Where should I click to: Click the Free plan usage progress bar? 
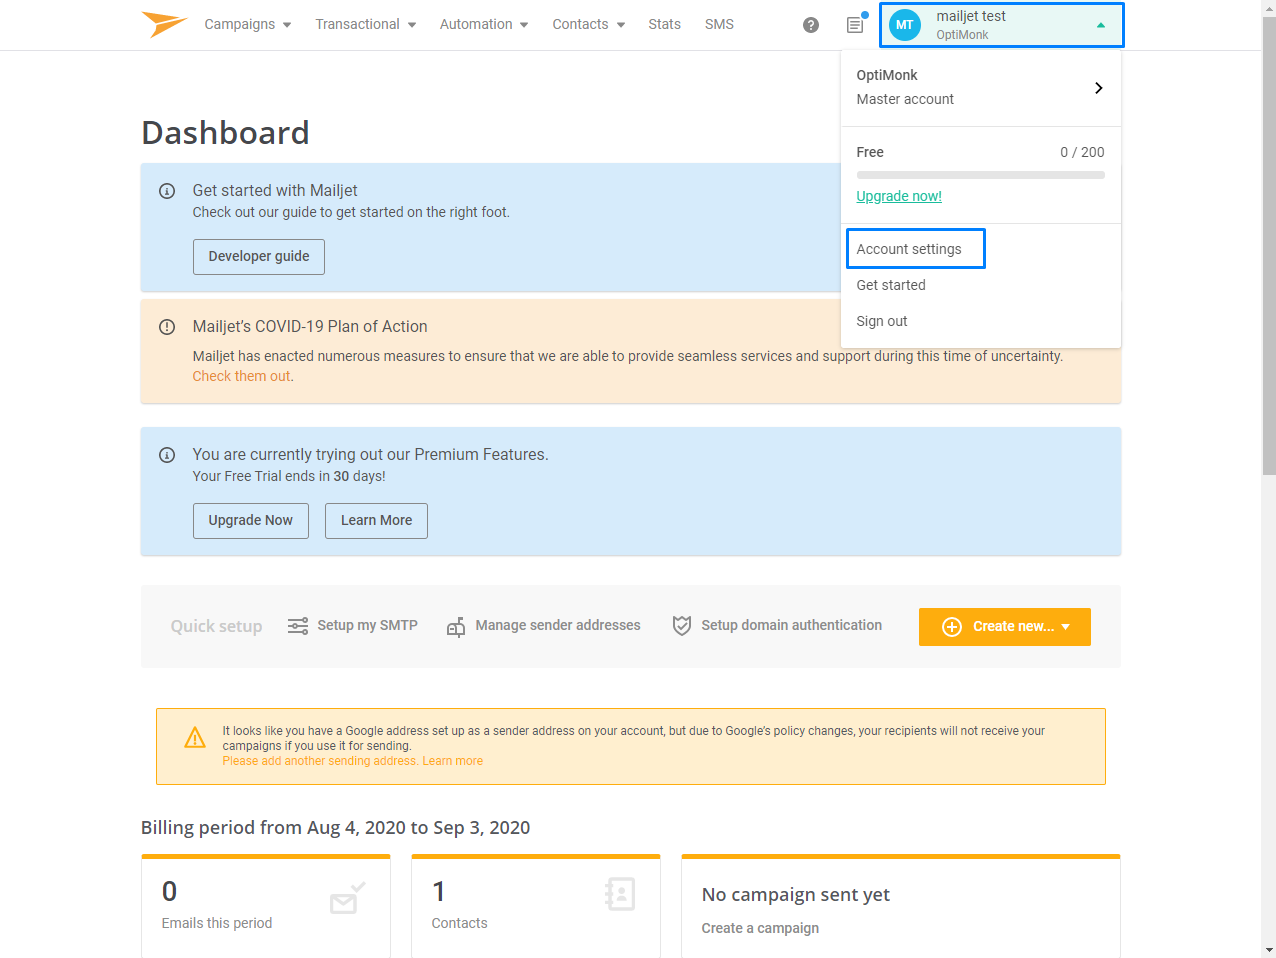tap(981, 175)
